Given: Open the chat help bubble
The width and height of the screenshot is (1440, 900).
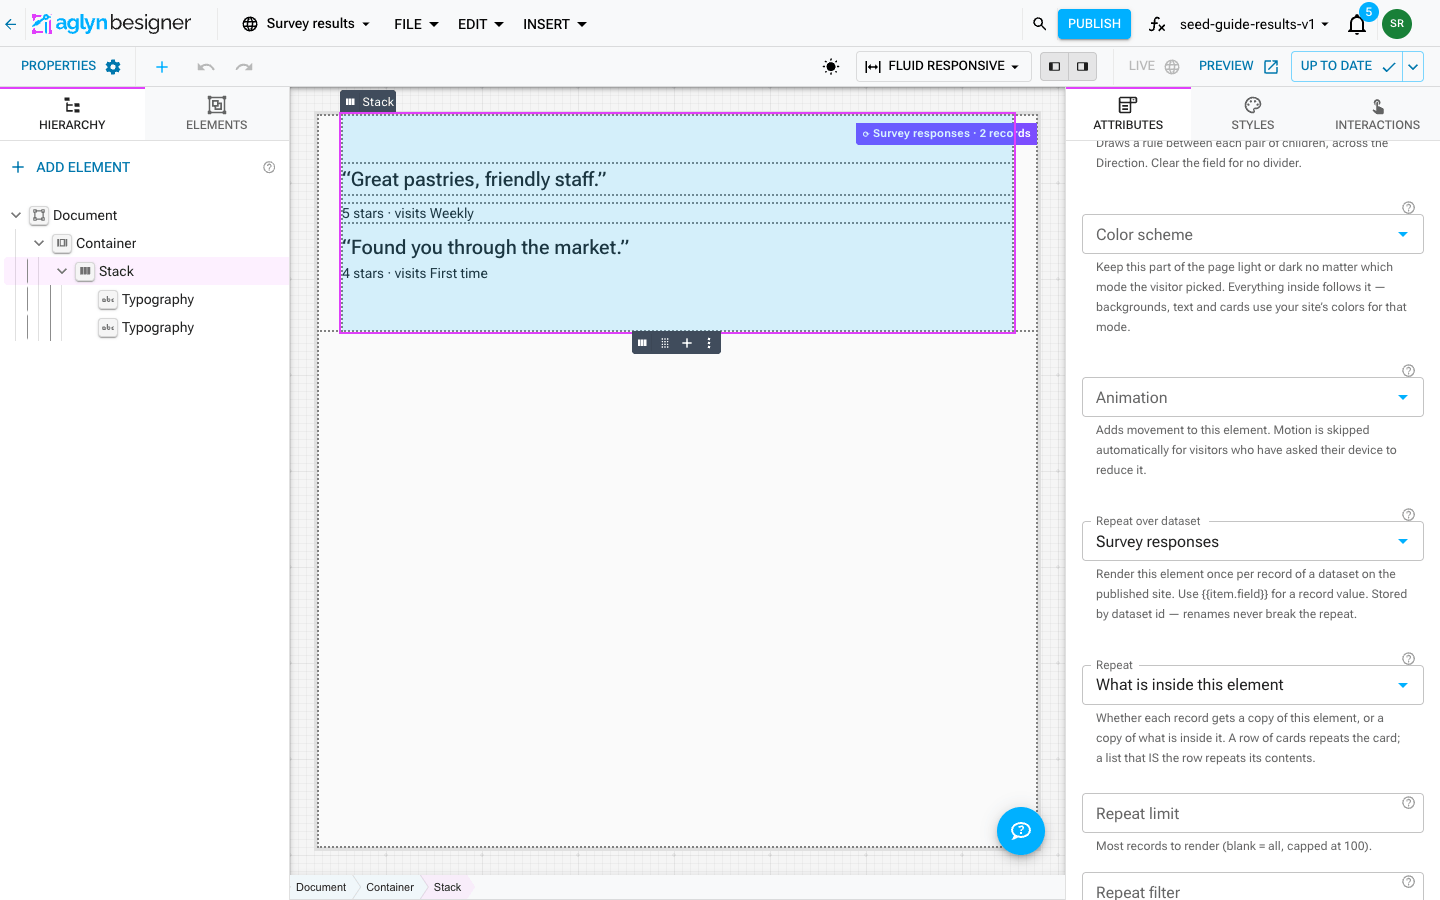Looking at the screenshot, I should (x=1021, y=831).
